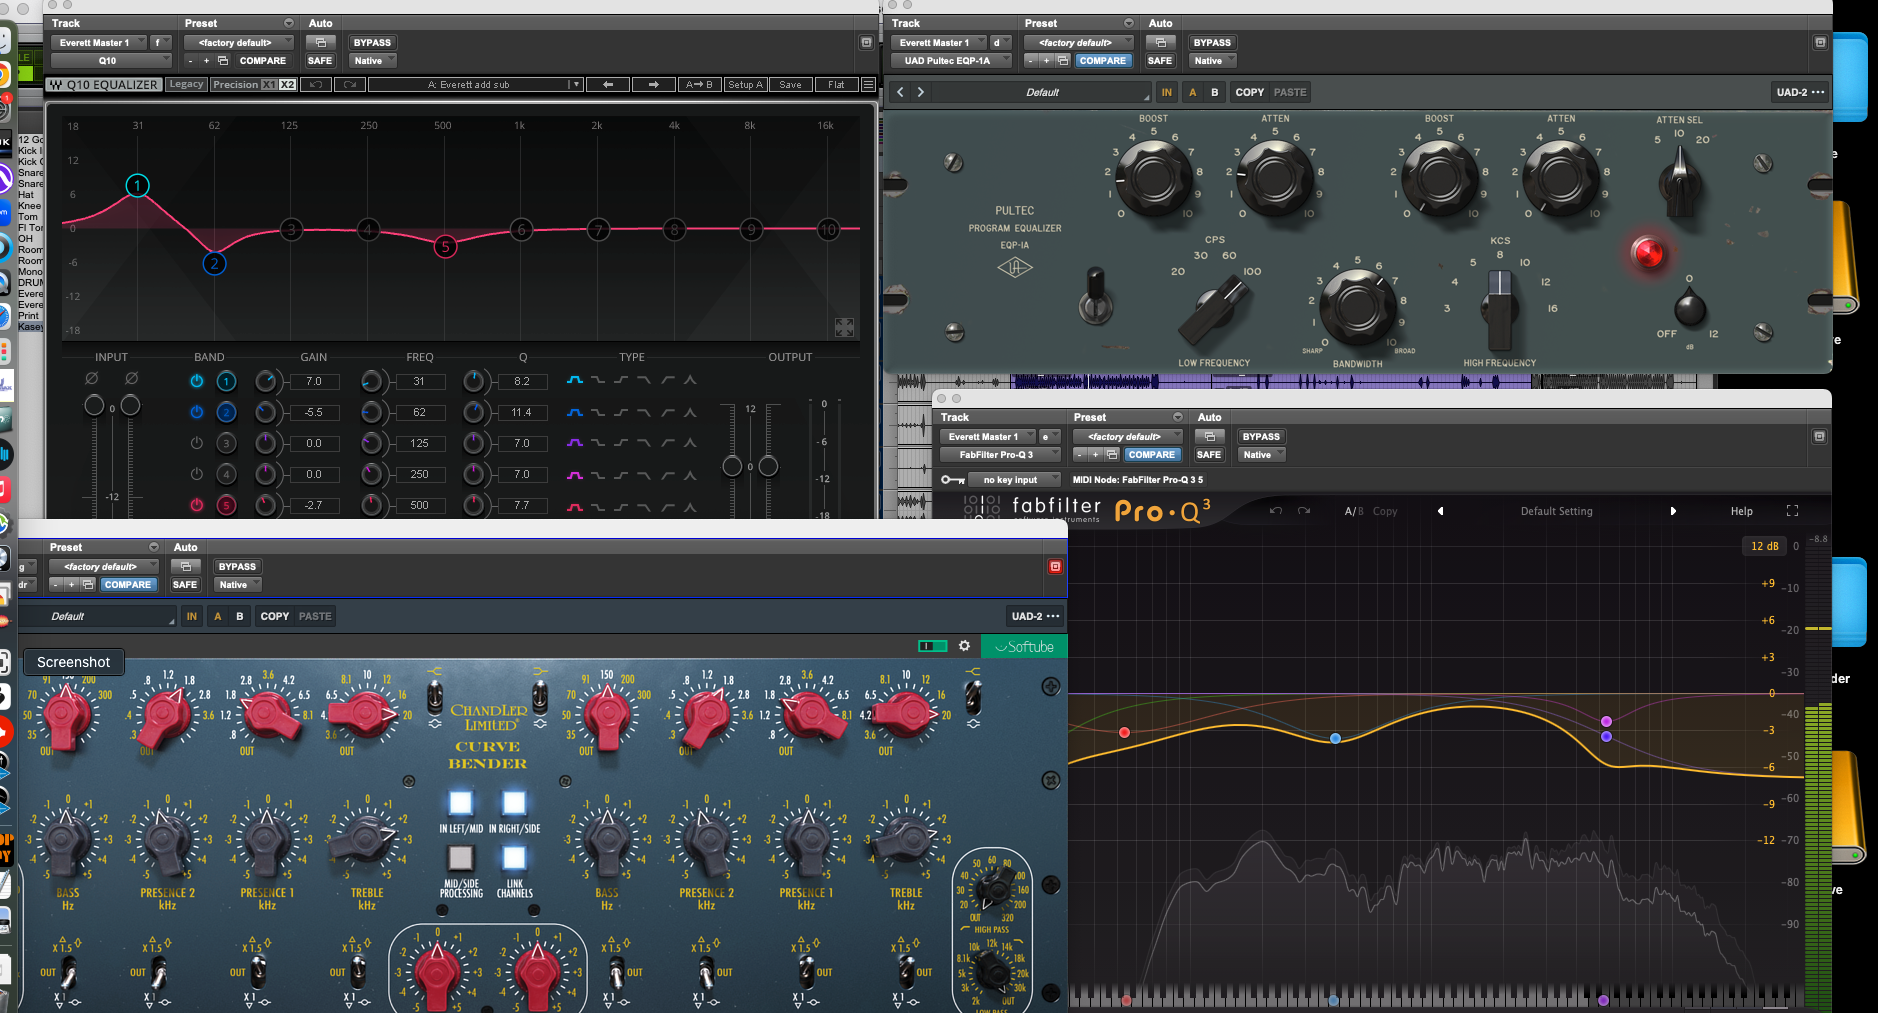Select X1 precision in Q10
Image resolution: width=1878 pixels, height=1013 pixels.
268,85
